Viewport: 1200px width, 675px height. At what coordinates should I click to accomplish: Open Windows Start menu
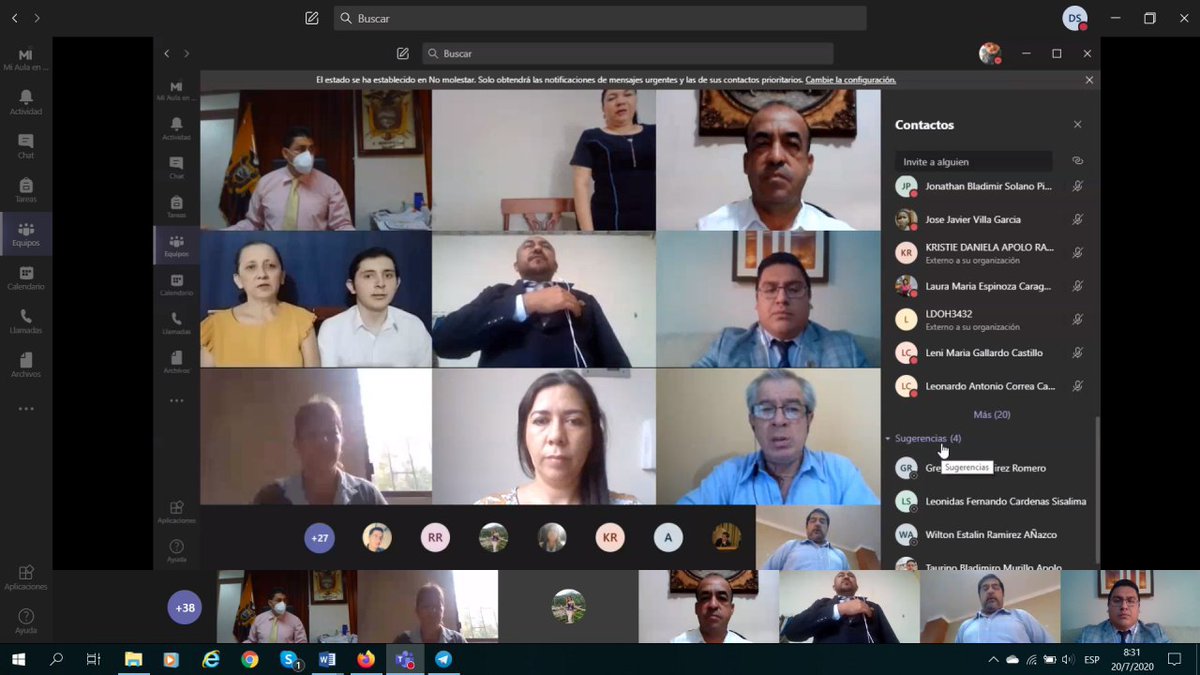18,659
